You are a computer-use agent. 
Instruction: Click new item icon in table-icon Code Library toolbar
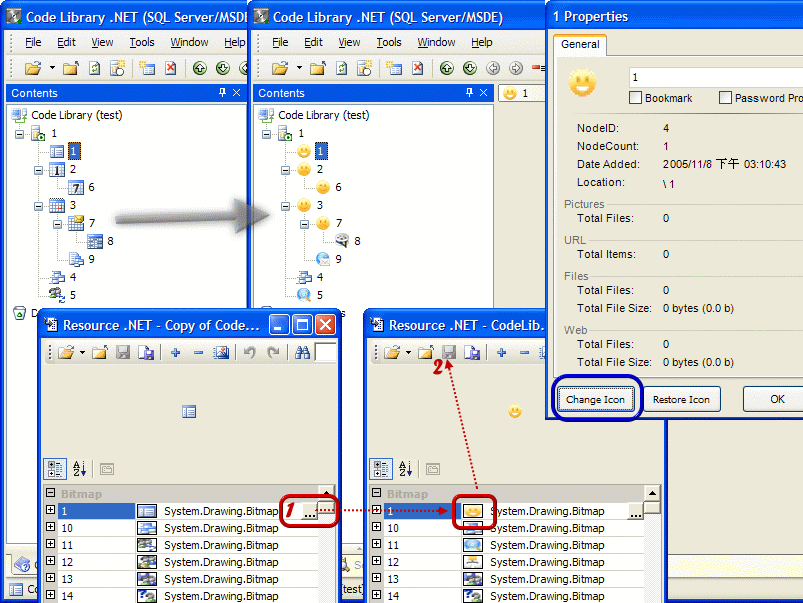click(x=147, y=68)
